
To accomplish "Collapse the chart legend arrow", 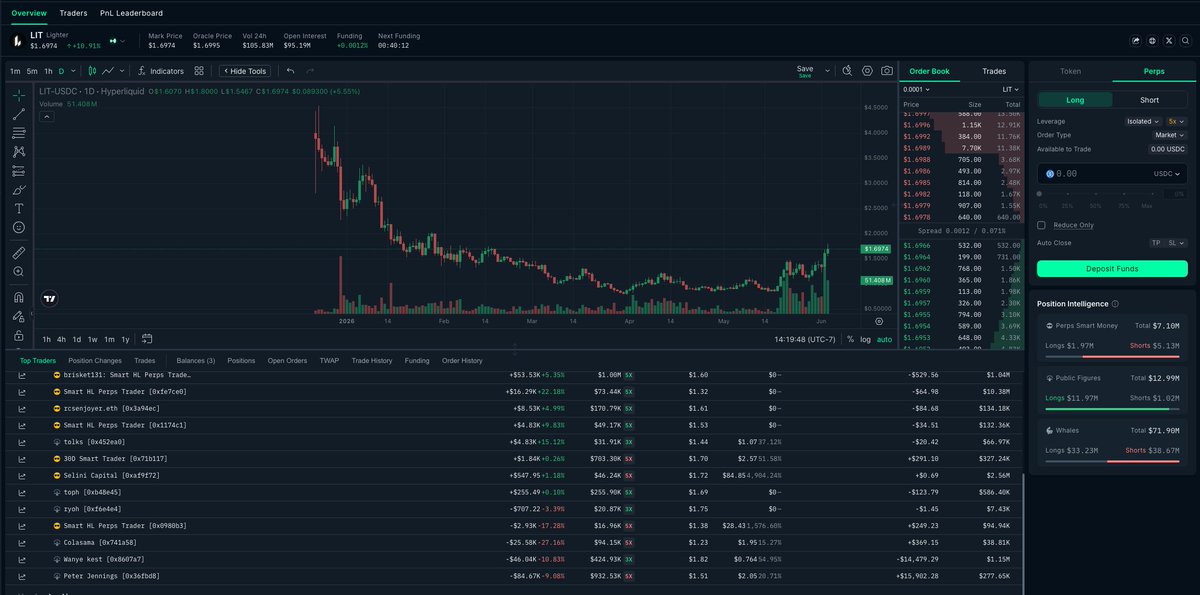I will 47,116.
